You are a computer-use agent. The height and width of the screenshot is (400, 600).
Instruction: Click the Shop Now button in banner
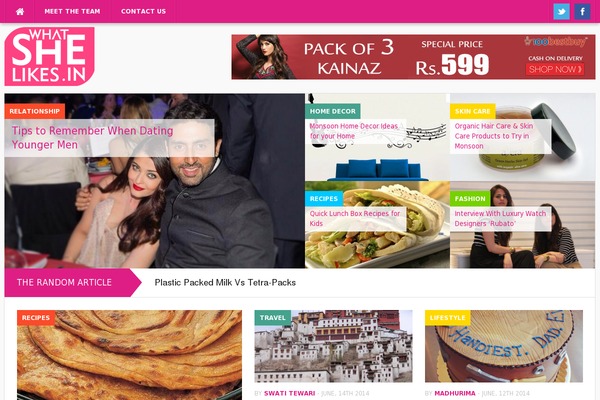click(555, 69)
